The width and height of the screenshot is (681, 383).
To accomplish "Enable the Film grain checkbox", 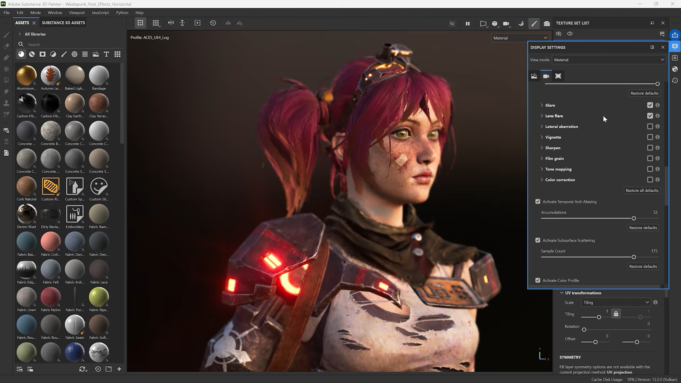I will [650, 158].
